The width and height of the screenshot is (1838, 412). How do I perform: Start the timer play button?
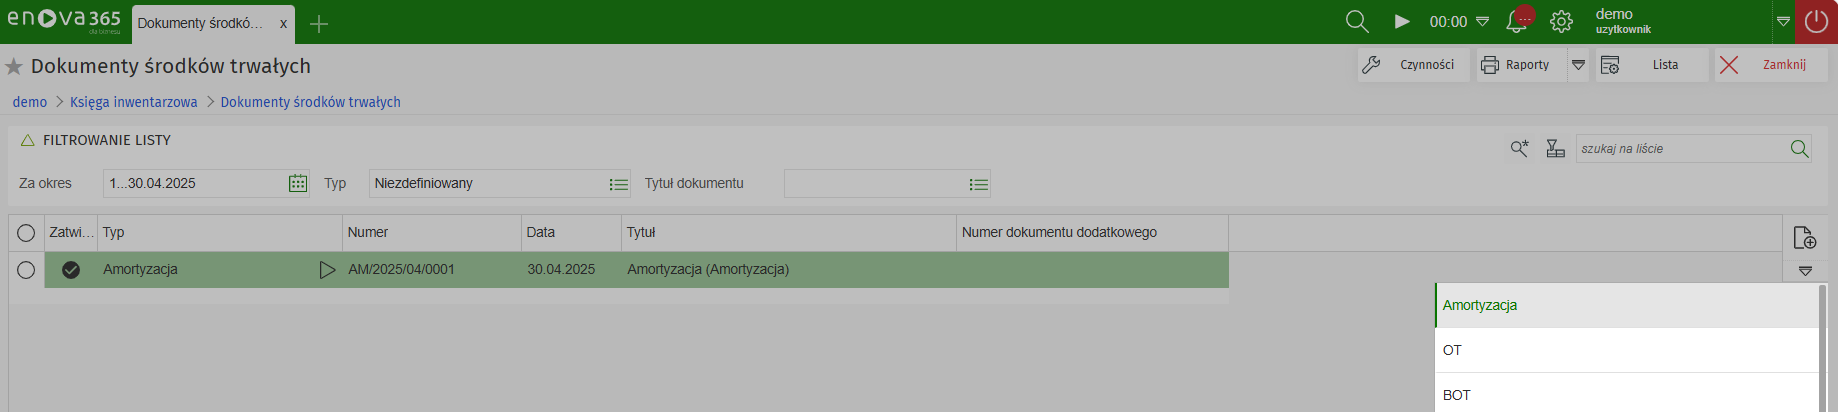1402,22
